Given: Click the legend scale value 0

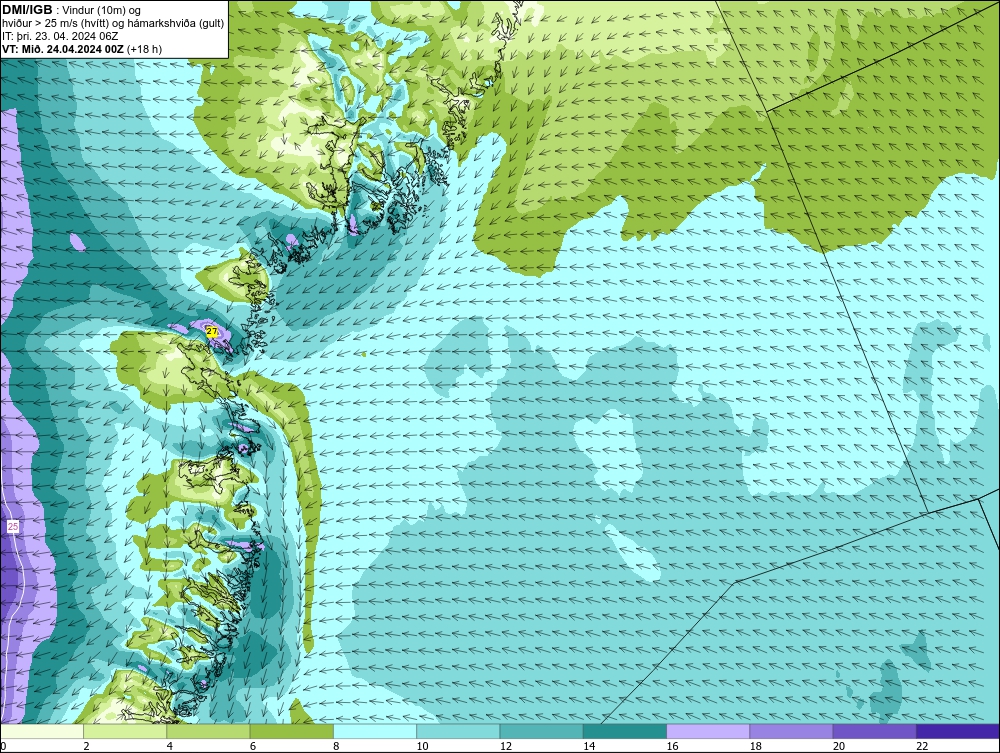Looking at the screenshot, I should (3, 747).
